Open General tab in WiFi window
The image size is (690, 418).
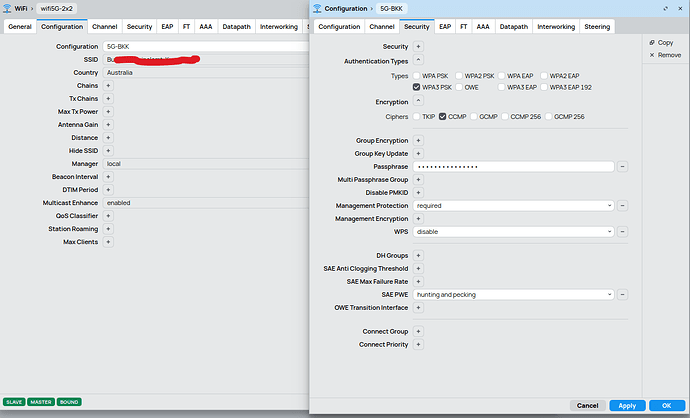20,26
